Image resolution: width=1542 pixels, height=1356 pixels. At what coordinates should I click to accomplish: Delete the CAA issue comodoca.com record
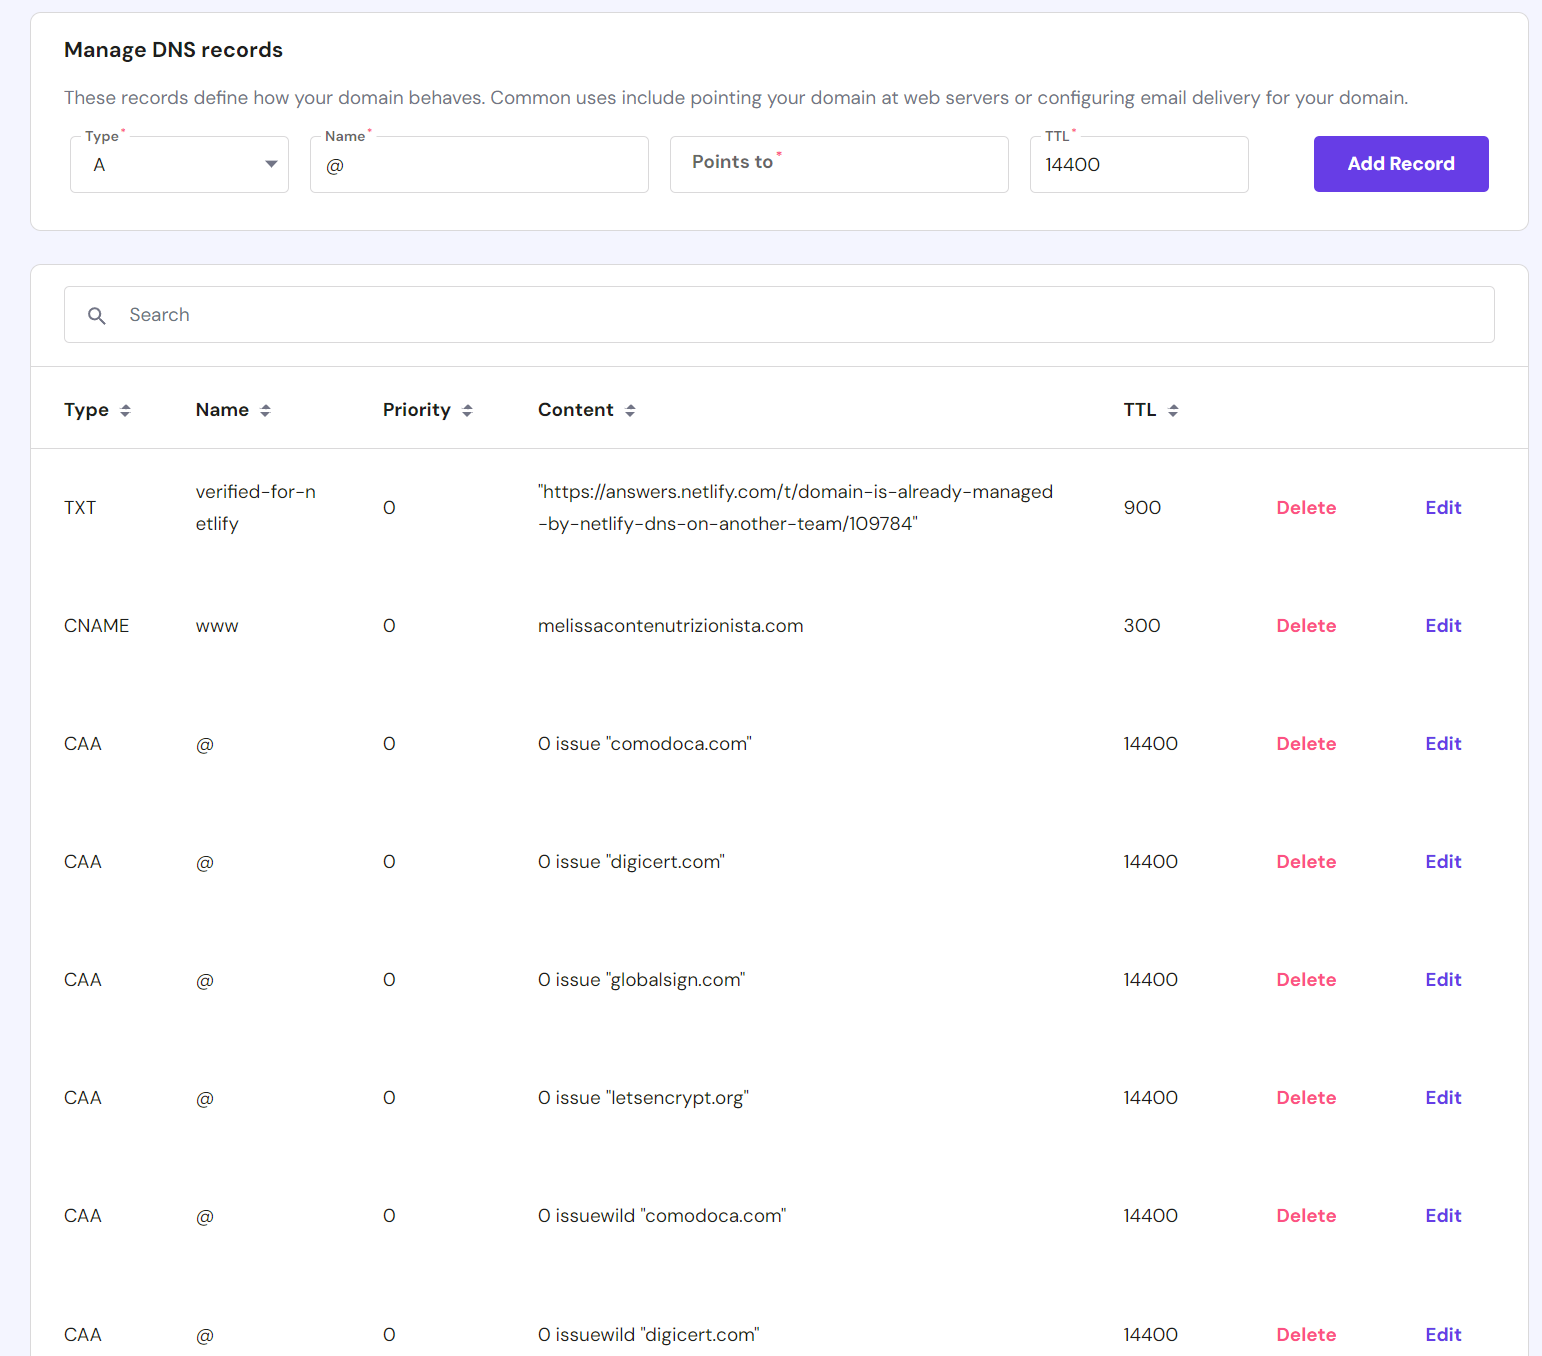click(1306, 744)
